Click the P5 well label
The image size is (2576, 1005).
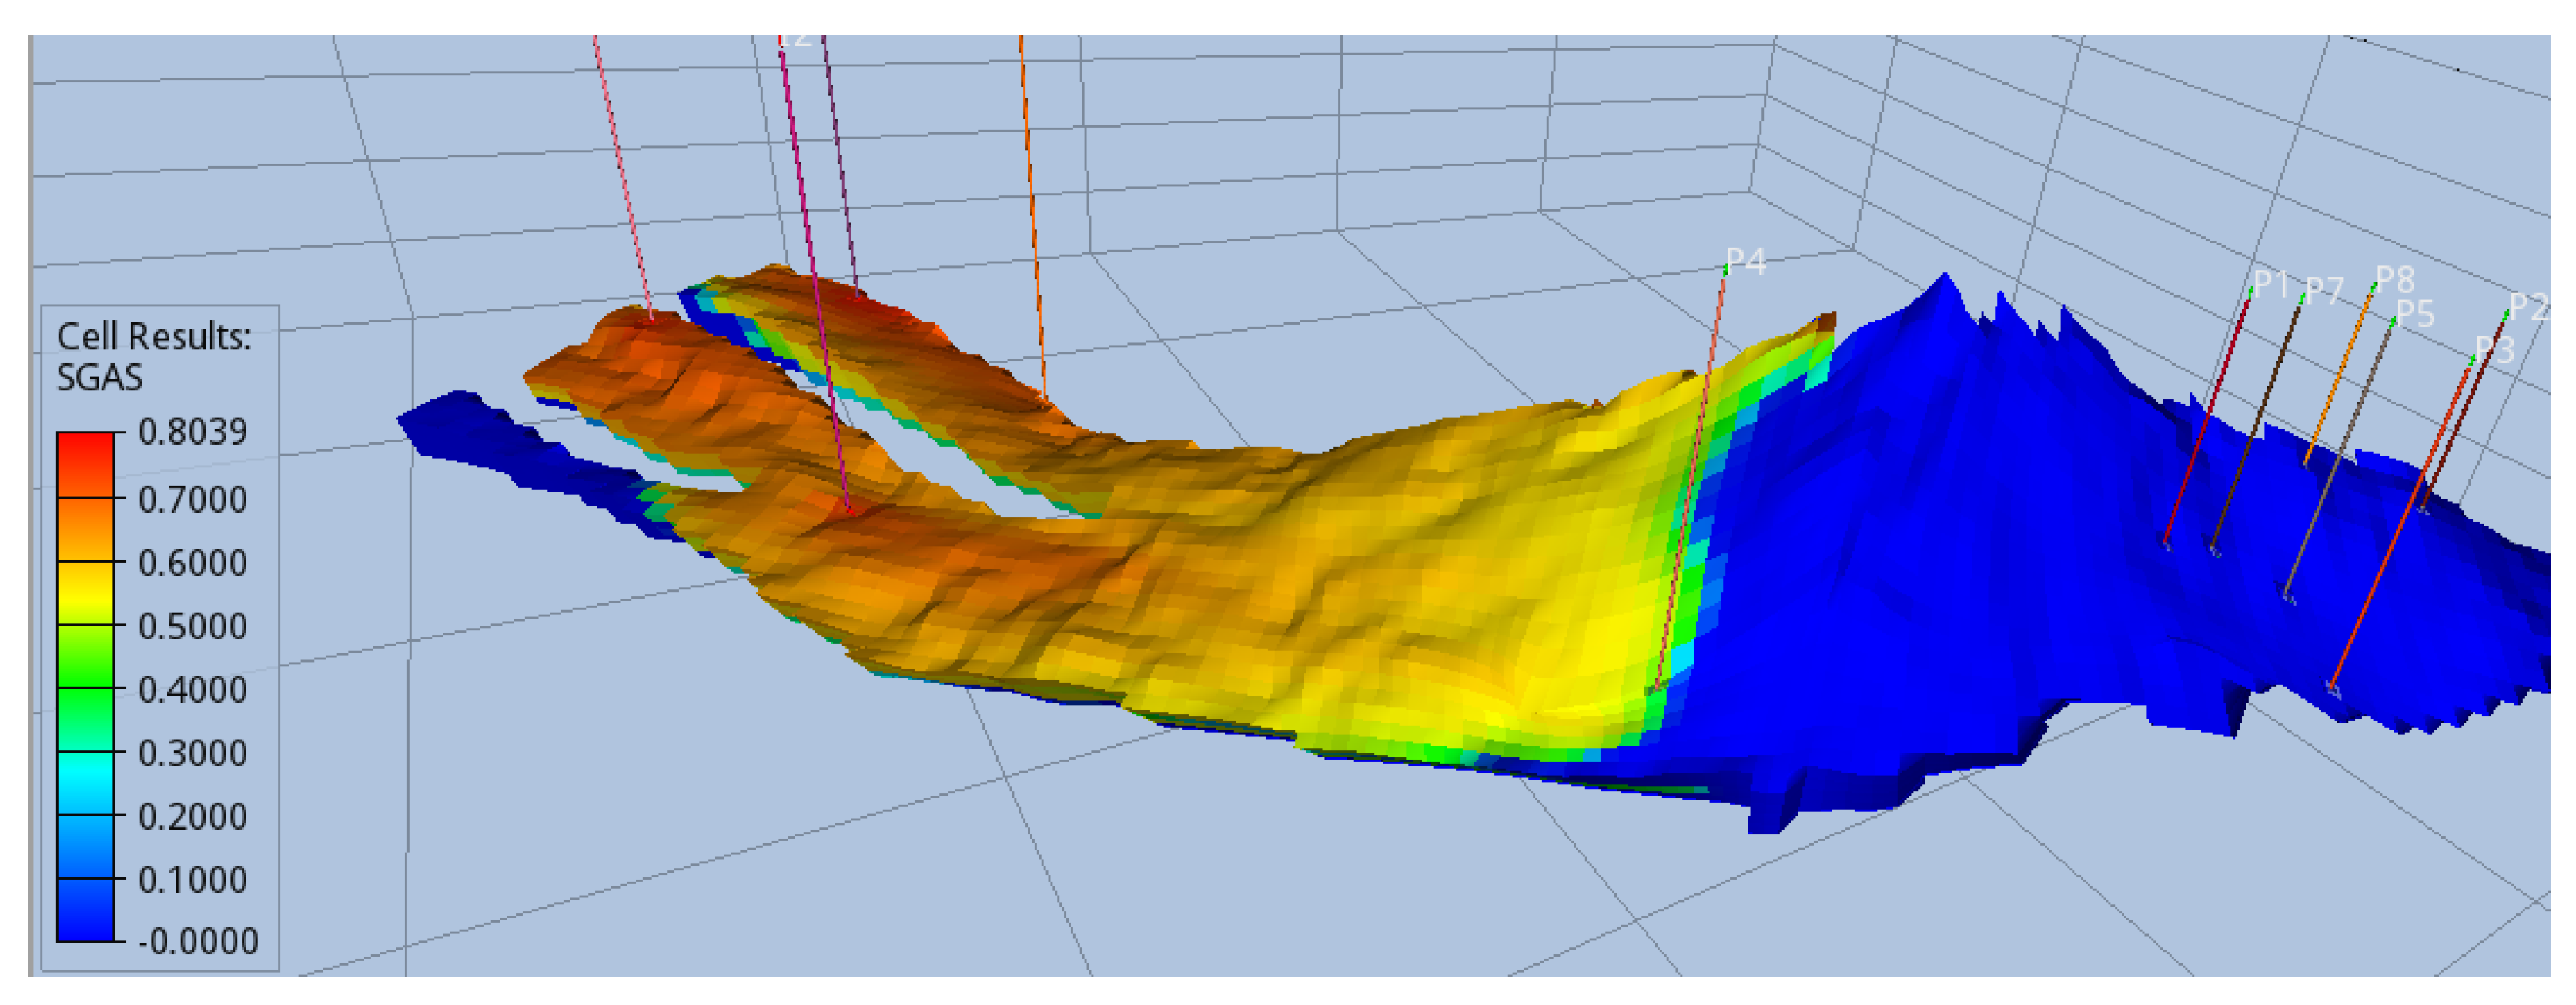click(x=2415, y=314)
